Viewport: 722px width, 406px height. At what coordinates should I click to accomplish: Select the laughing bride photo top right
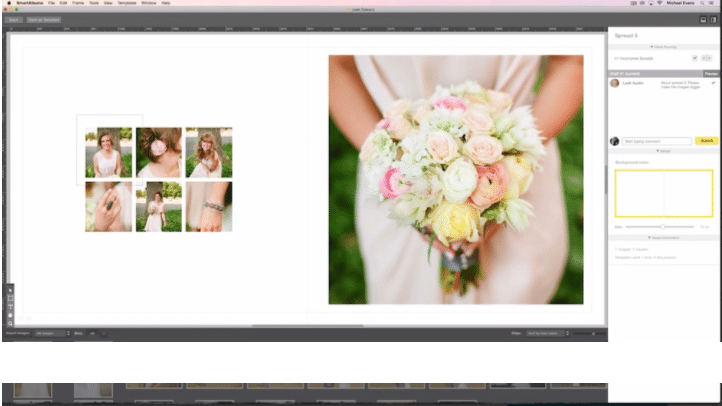209,152
